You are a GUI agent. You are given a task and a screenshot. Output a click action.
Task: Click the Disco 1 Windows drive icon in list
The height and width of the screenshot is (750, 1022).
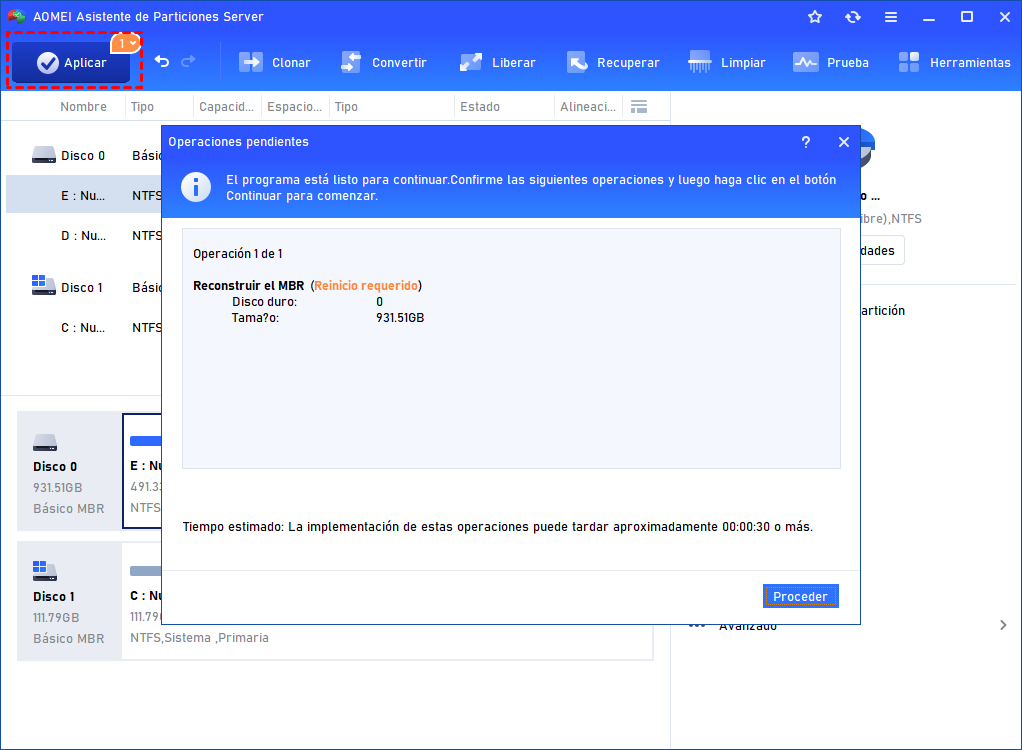(44, 285)
